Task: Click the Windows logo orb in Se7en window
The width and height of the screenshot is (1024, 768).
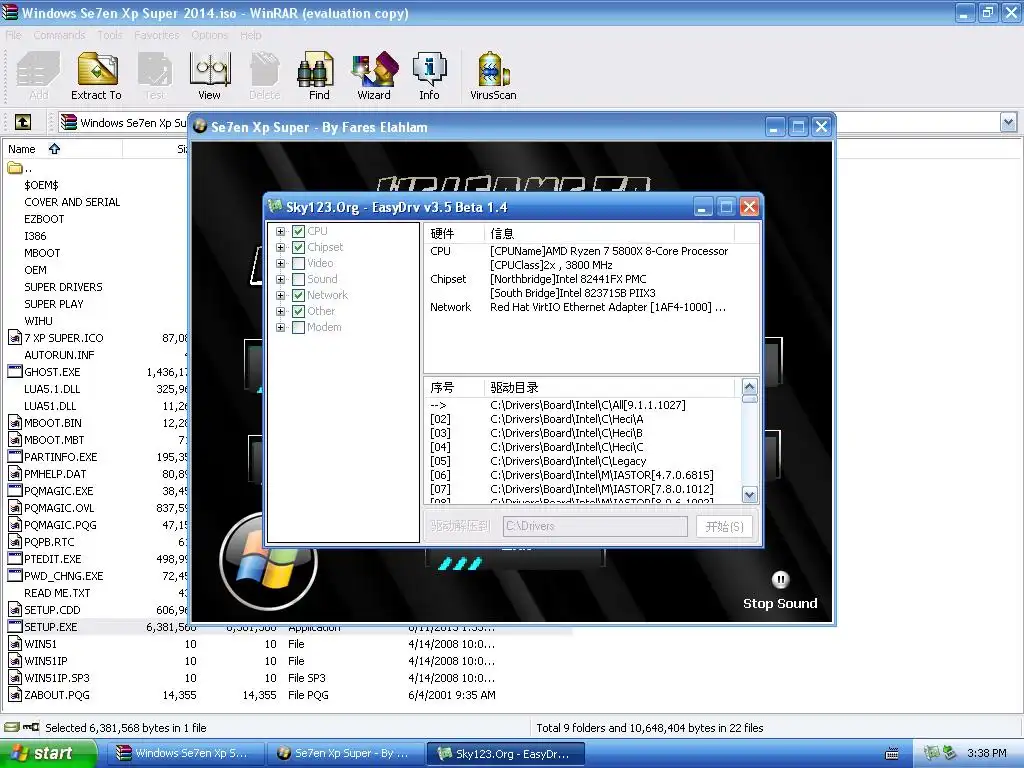Action: [x=268, y=563]
